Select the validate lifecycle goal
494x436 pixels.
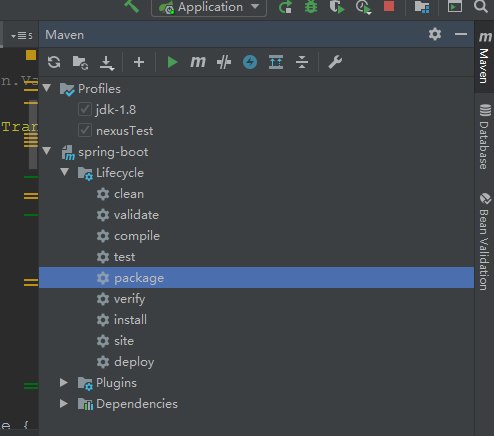pyautogui.click(x=256, y=215)
